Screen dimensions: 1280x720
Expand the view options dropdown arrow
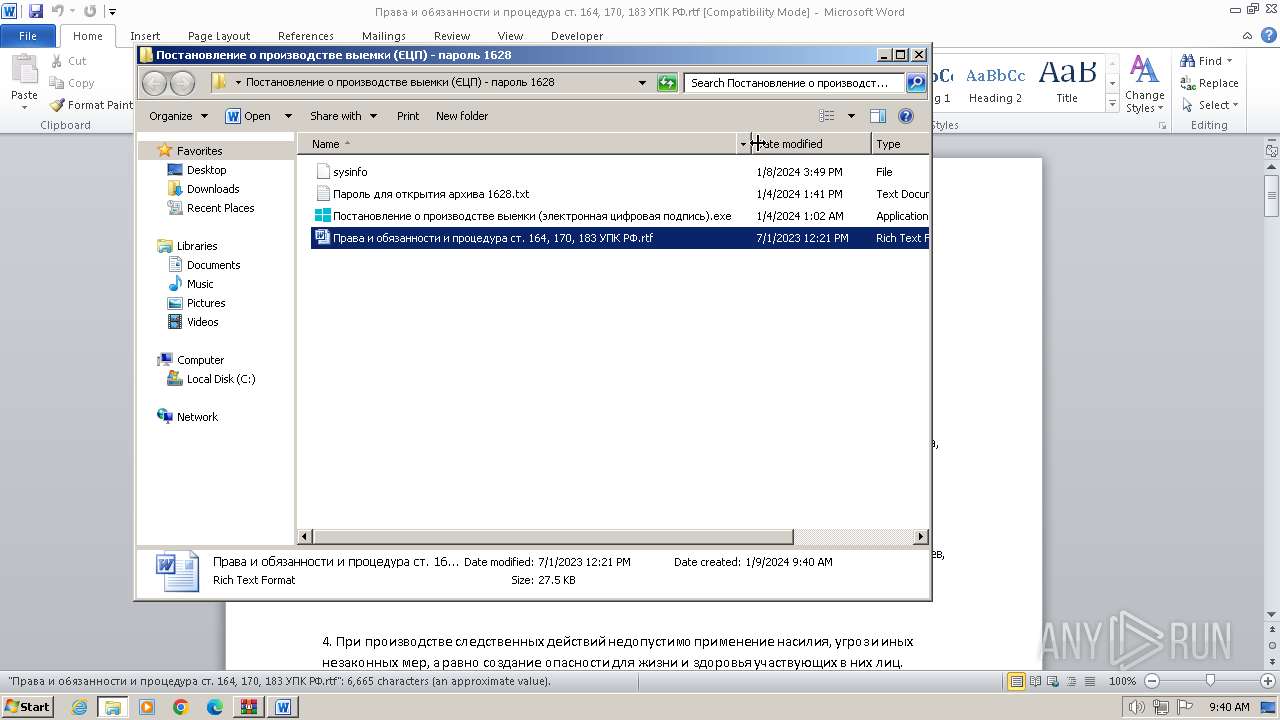(851, 116)
